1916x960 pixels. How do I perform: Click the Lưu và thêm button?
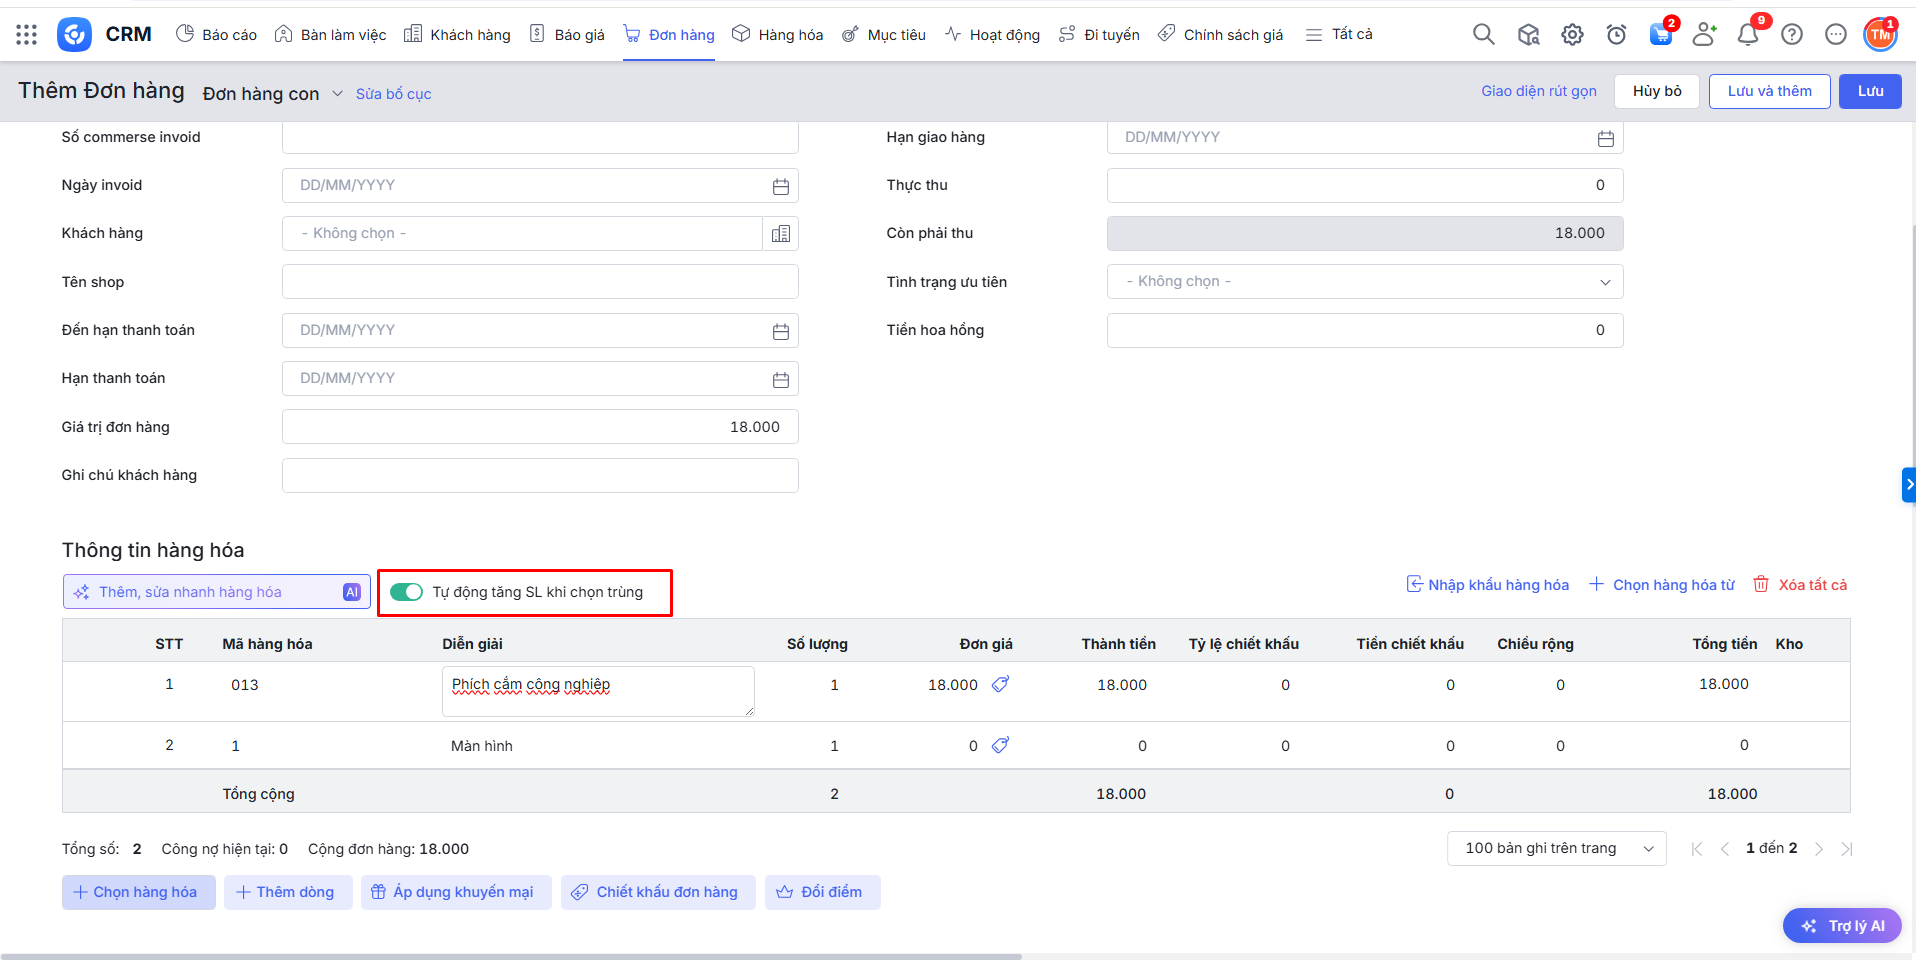(1768, 91)
